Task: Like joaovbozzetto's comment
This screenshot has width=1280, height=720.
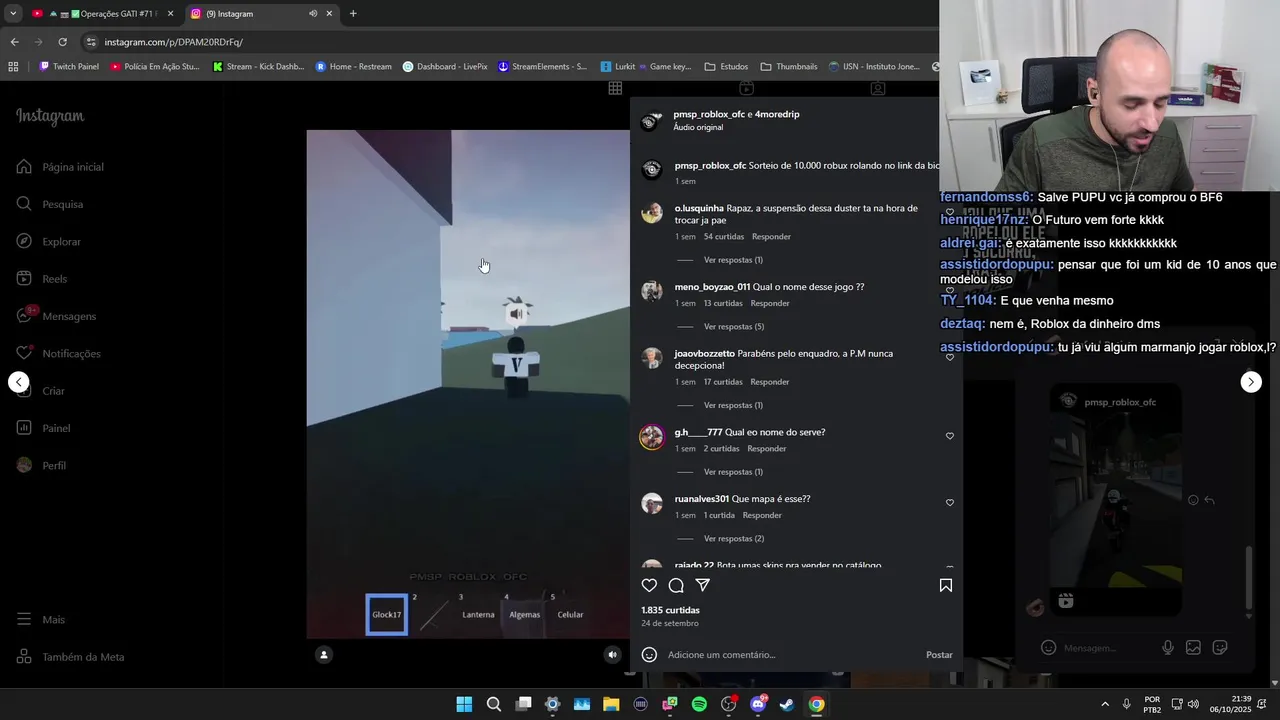Action: [x=950, y=357]
